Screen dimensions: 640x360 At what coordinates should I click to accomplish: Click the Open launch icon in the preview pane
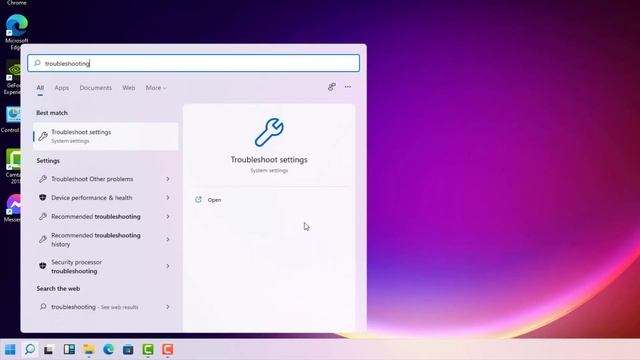click(x=198, y=200)
